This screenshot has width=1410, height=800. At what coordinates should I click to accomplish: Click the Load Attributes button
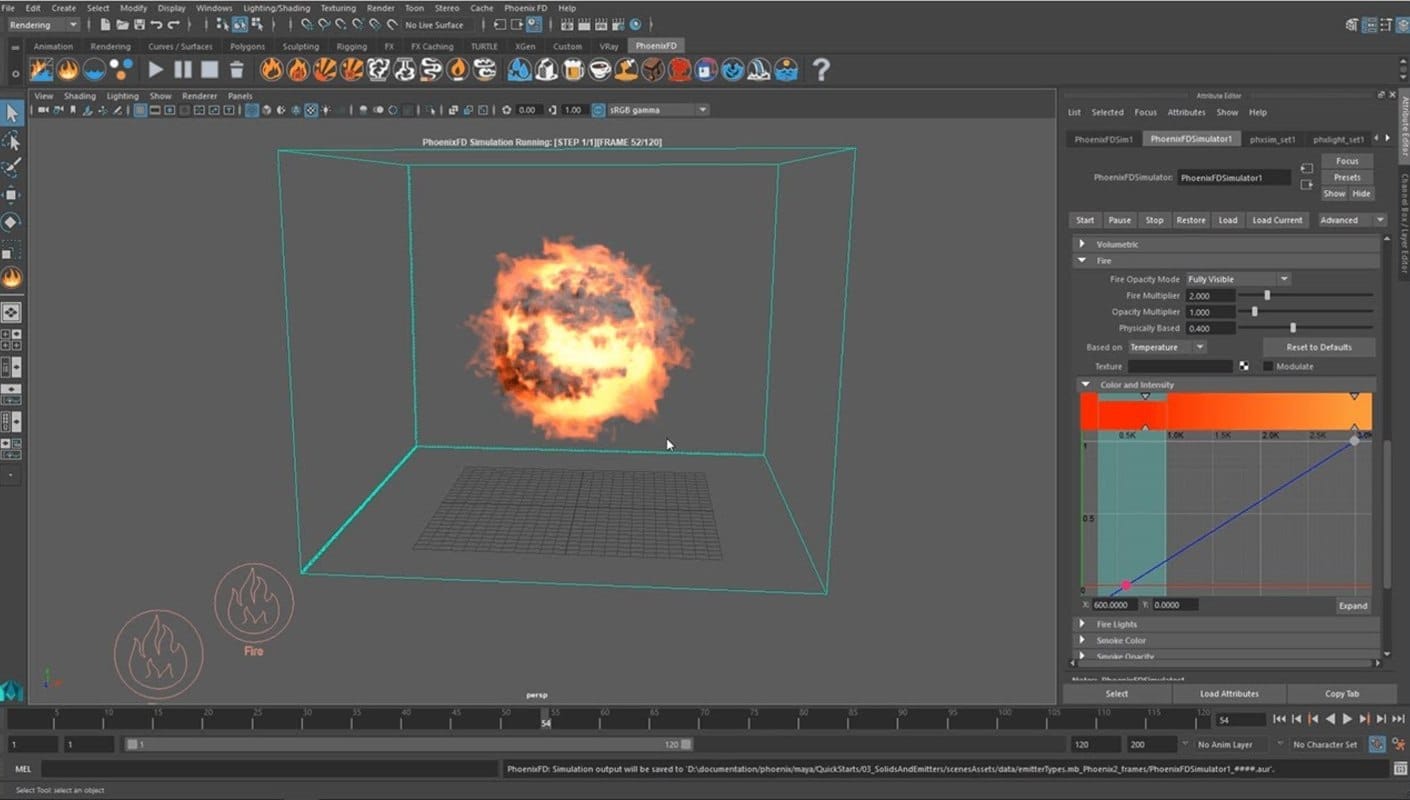coord(1229,693)
